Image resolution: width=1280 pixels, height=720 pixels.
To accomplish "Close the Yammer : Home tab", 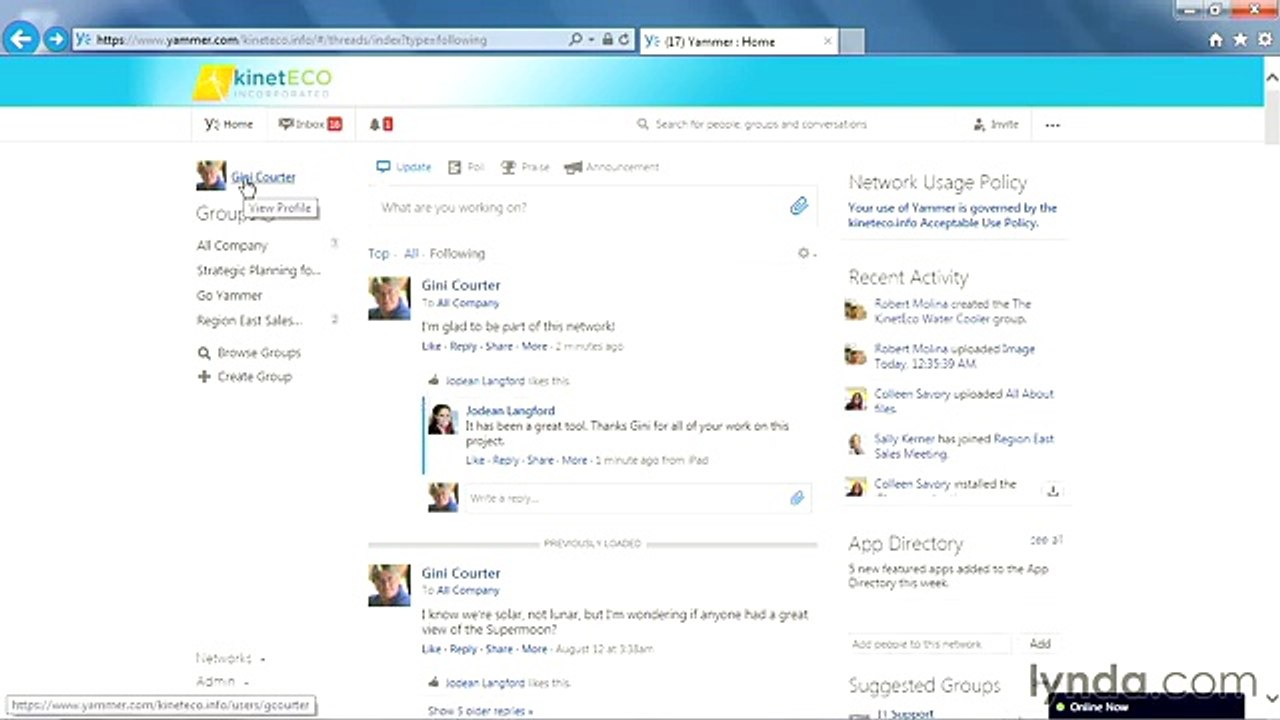I will 827,41.
